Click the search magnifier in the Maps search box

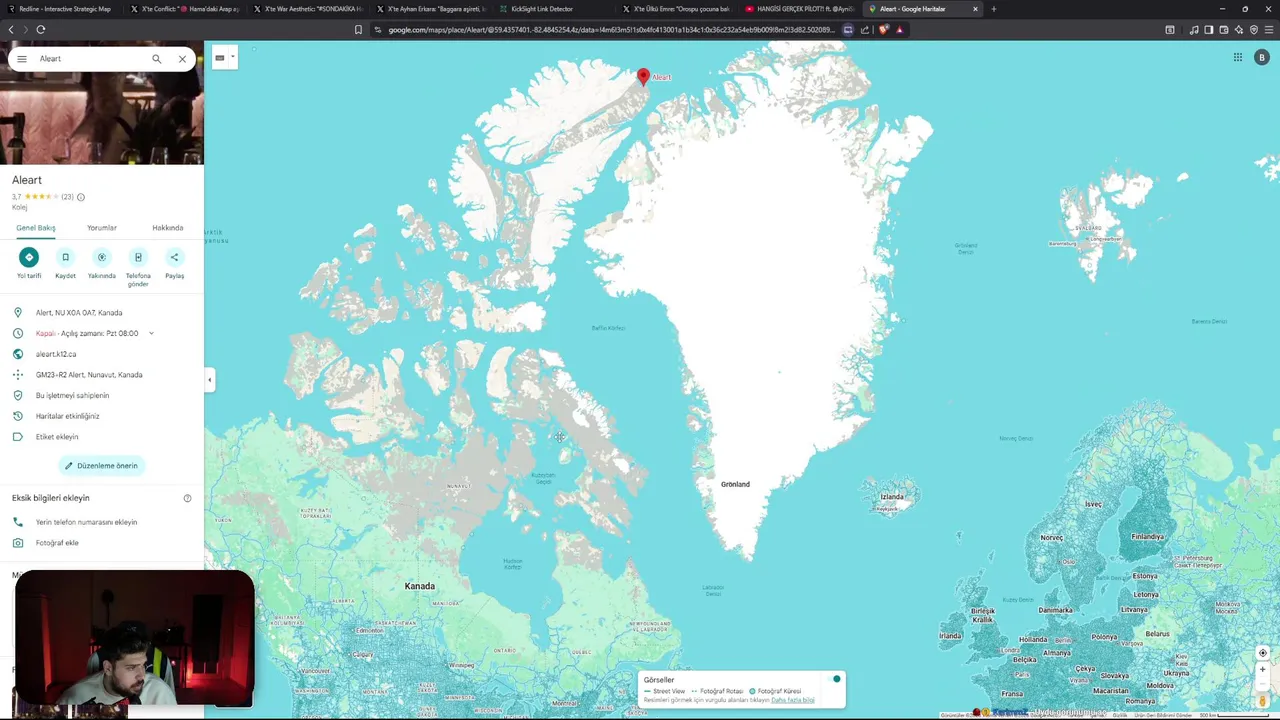point(156,59)
